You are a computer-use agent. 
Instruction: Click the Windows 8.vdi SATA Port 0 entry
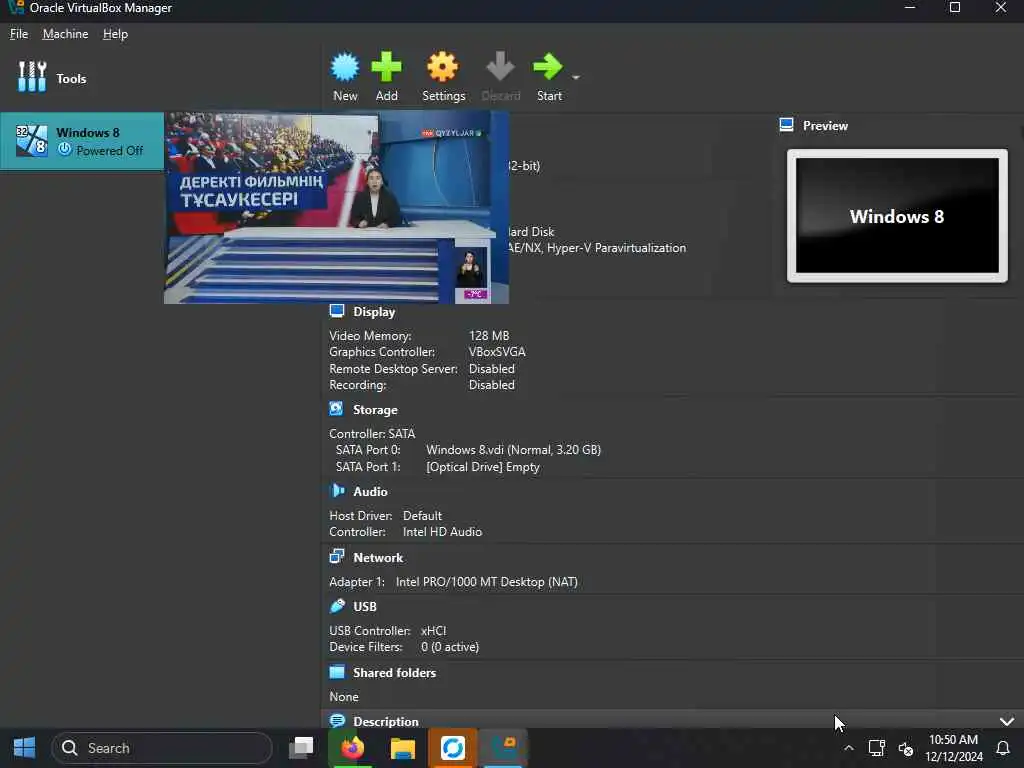coord(513,450)
